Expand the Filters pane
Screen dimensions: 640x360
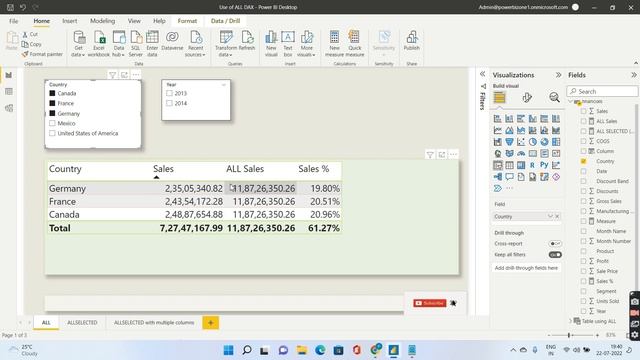pyautogui.click(x=482, y=74)
